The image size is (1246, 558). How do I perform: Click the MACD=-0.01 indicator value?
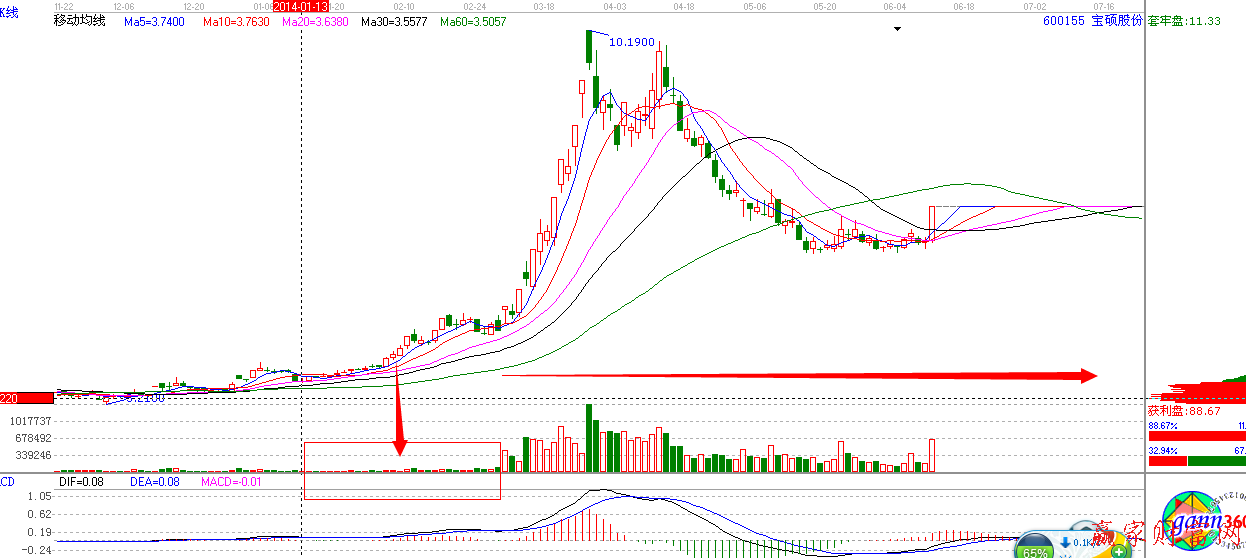pyautogui.click(x=231, y=482)
